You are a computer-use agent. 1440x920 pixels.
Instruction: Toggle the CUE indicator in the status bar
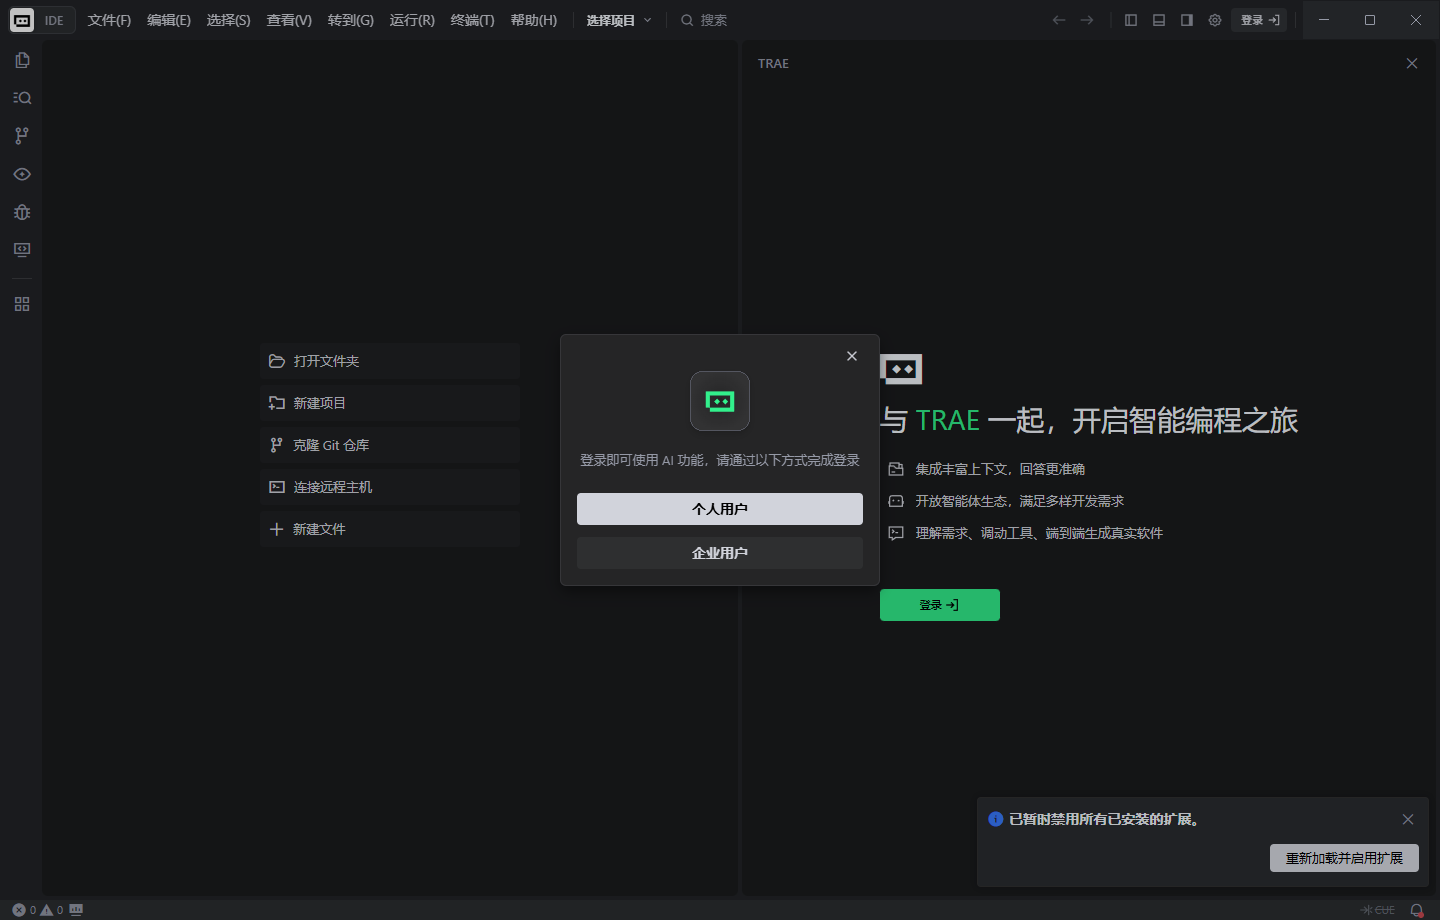tap(1378, 910)
